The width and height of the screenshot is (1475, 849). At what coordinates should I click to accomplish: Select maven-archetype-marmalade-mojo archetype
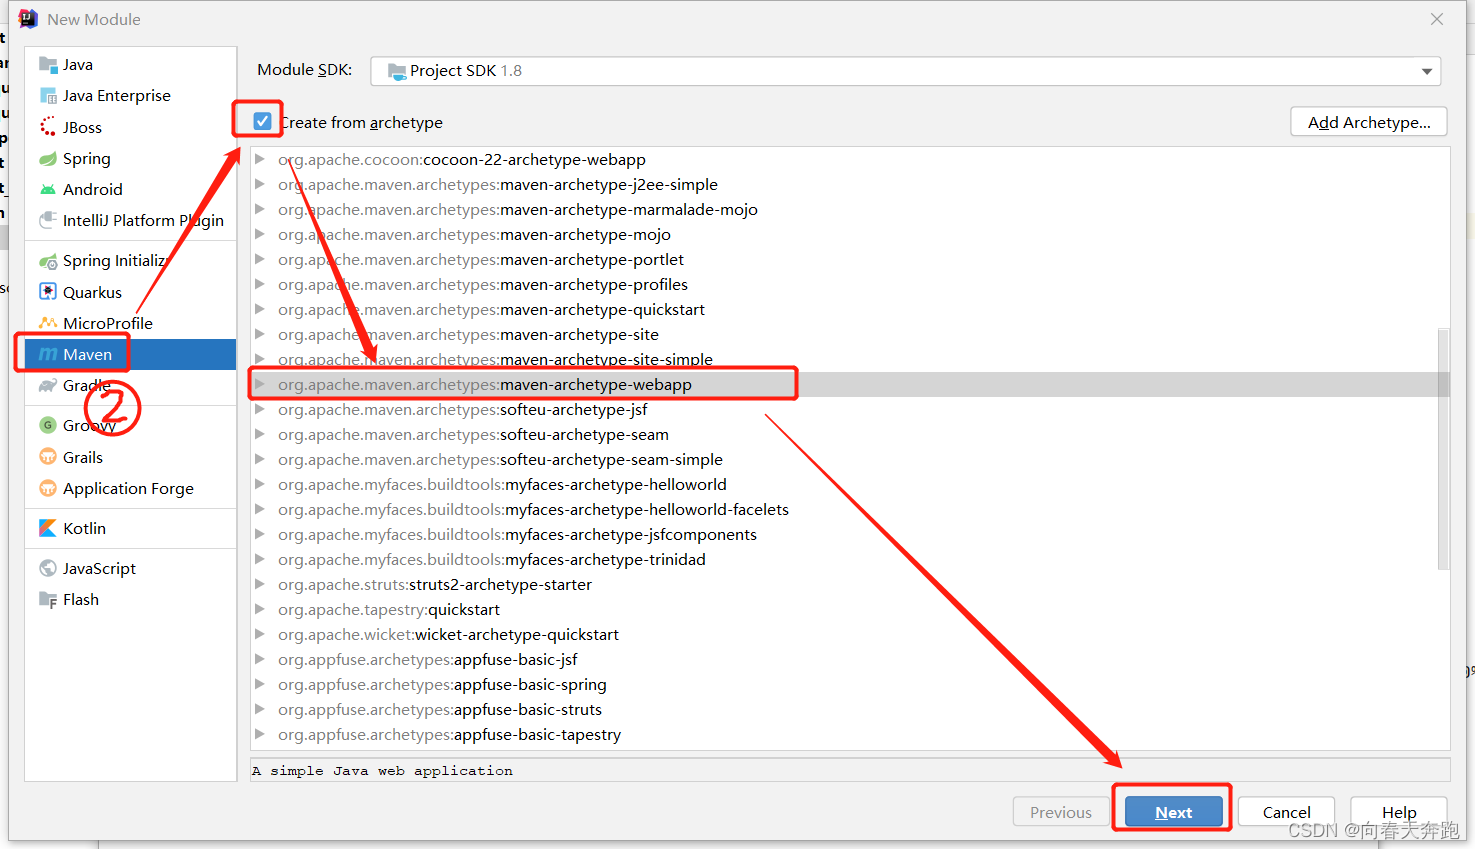click(x=849, y=209)
